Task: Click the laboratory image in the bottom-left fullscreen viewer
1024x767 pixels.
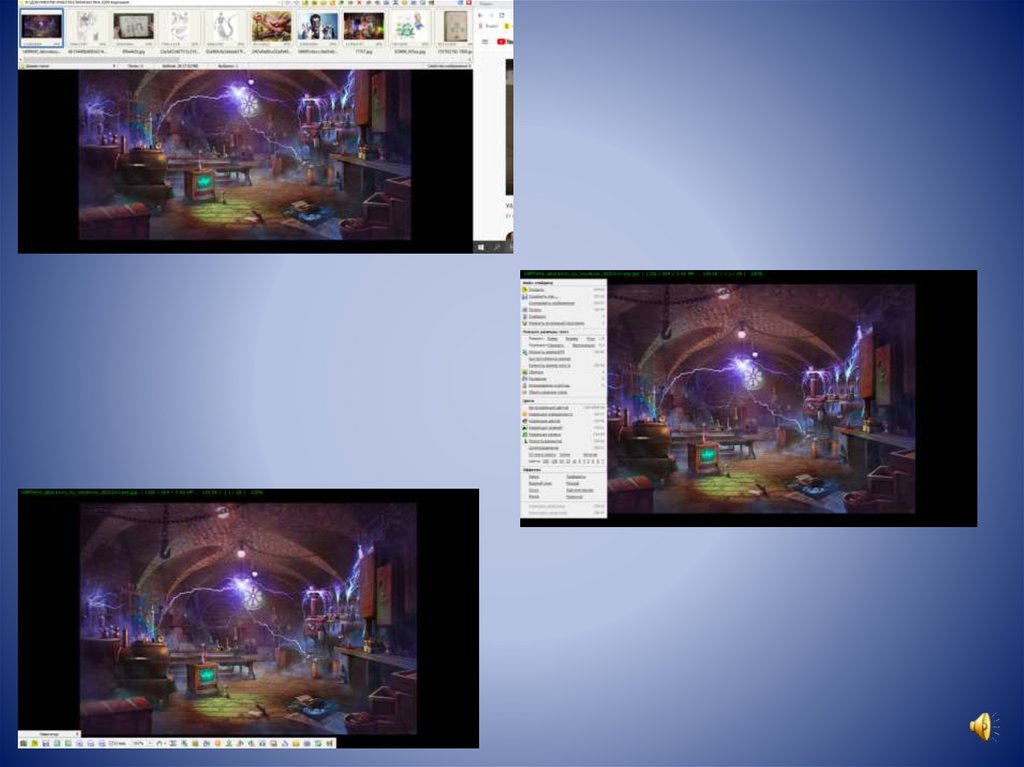Action: pos(248,619)
